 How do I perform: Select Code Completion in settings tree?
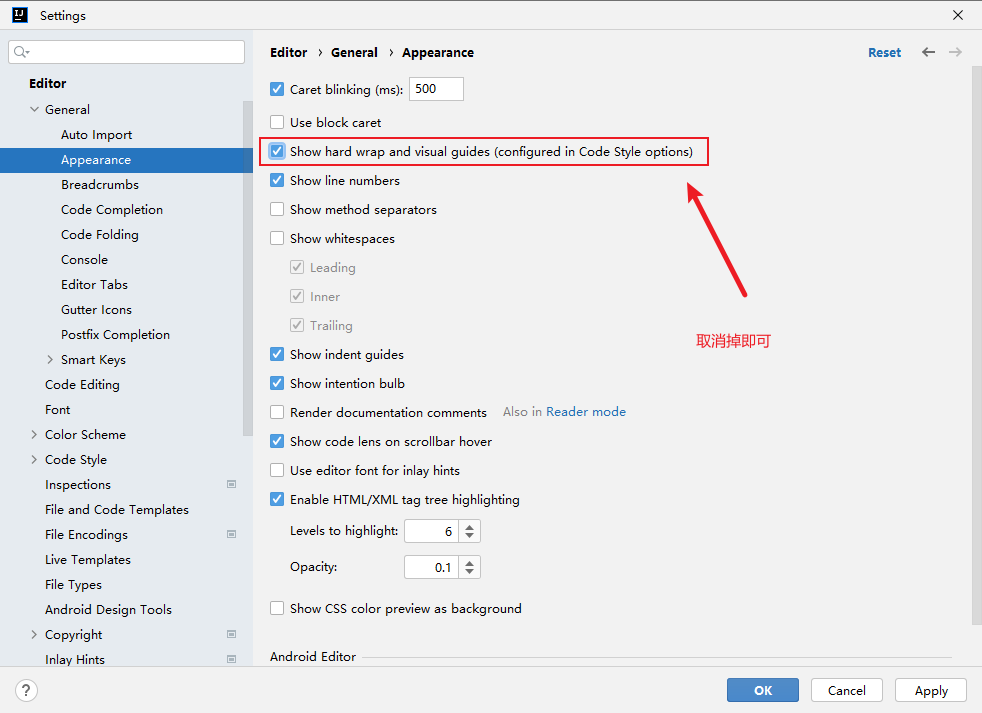tap(111, 210)
